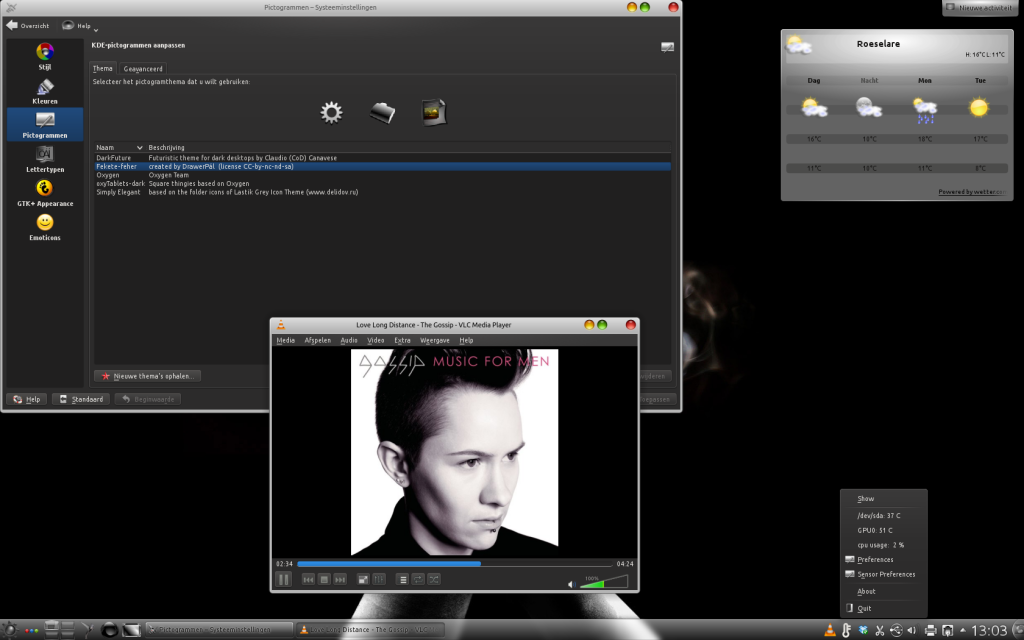Viewport: 1024px width, 640px height.
Task: Show the VLC playlist
Action: [403, 579]
